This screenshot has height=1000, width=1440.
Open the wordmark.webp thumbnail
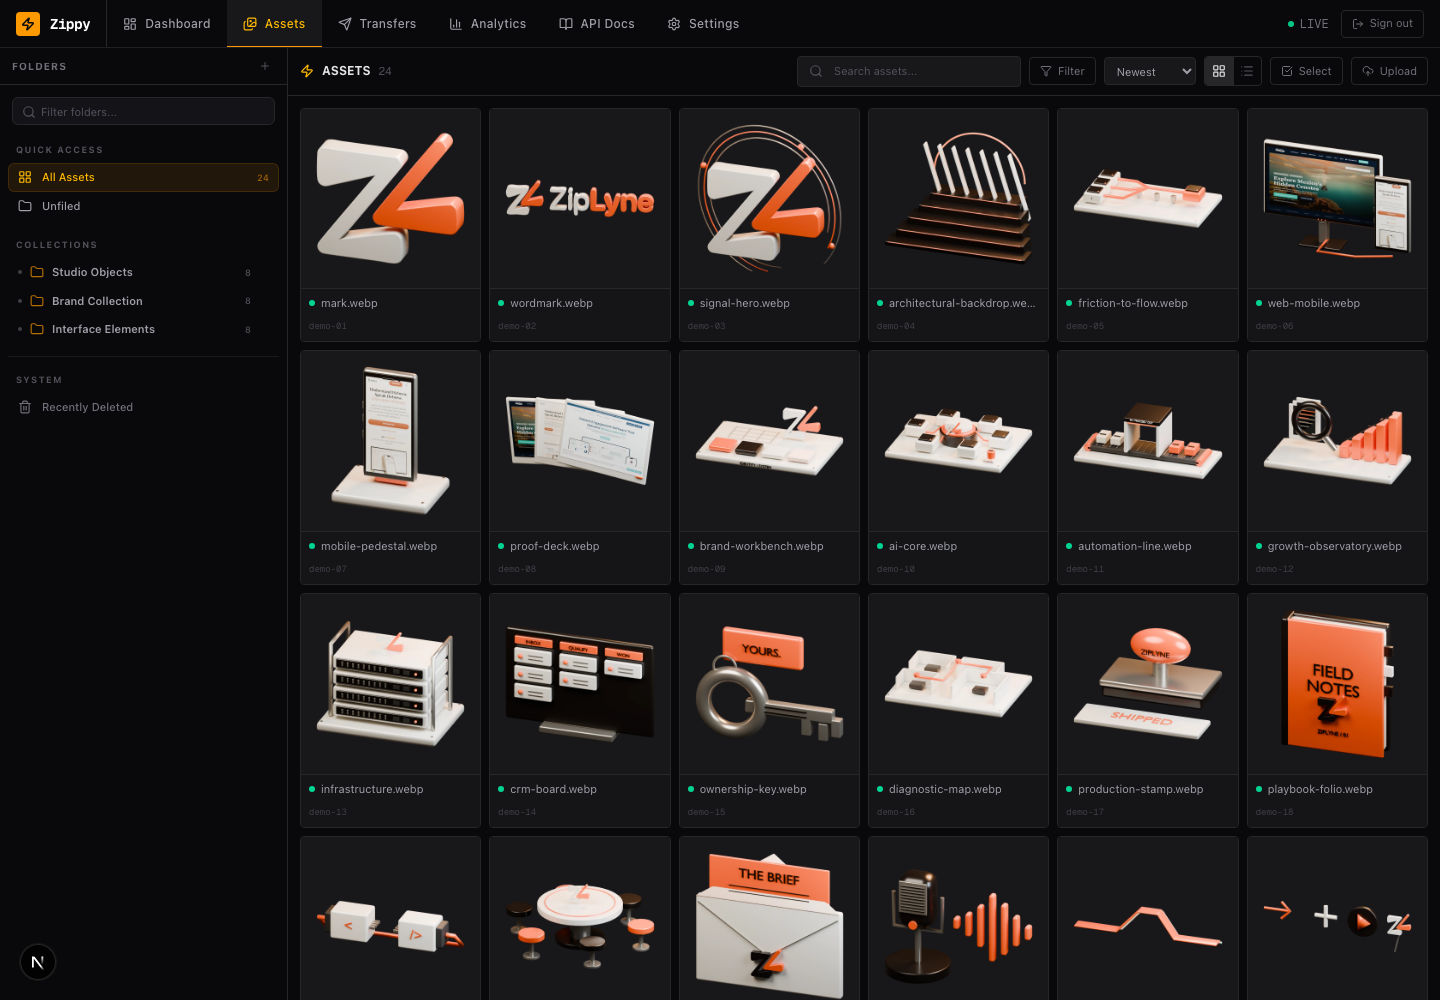[580, 198]
